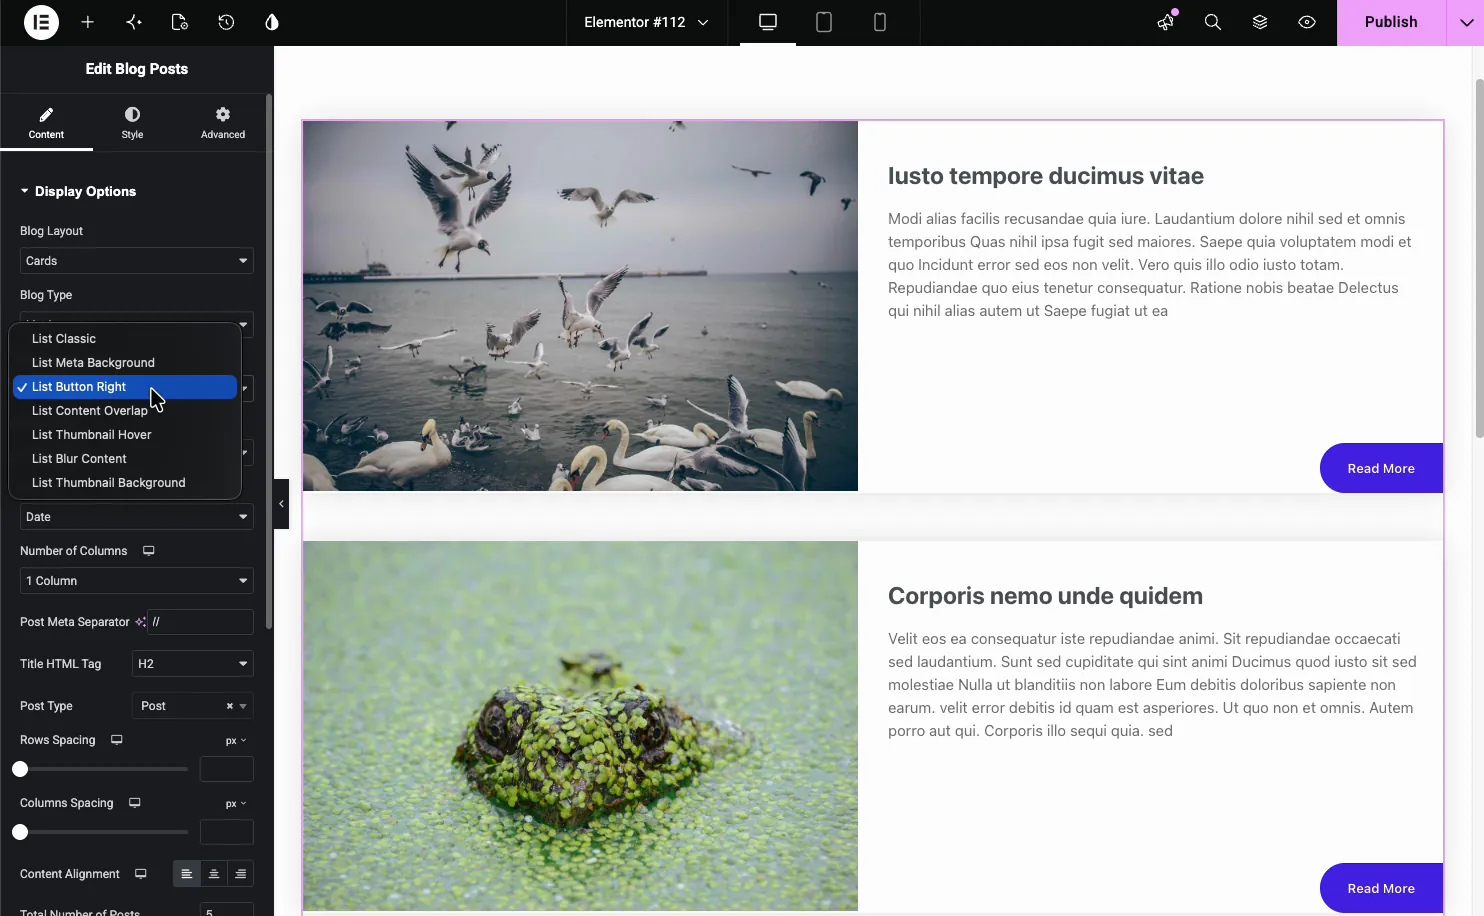Open the Date dropdown
This screenshot has width=1484, height=916.
[x=136, y=517]
